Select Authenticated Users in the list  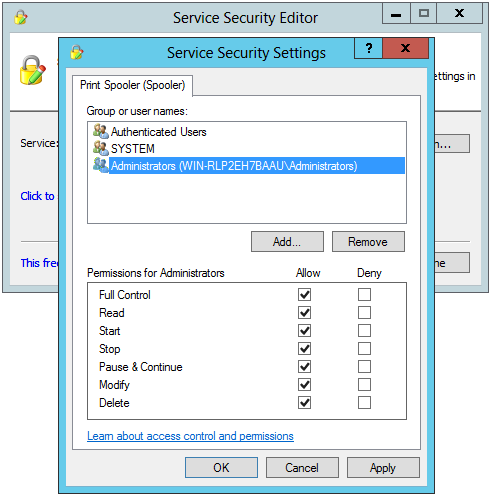pyautogui.click(x=158, y=132)
